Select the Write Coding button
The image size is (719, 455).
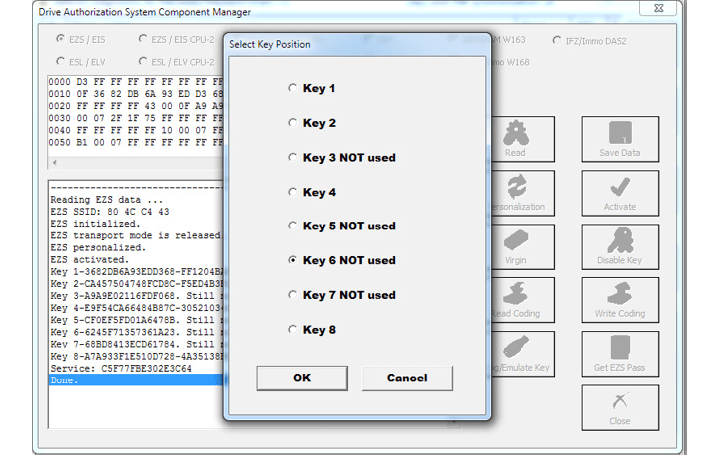tap(620, 301)
